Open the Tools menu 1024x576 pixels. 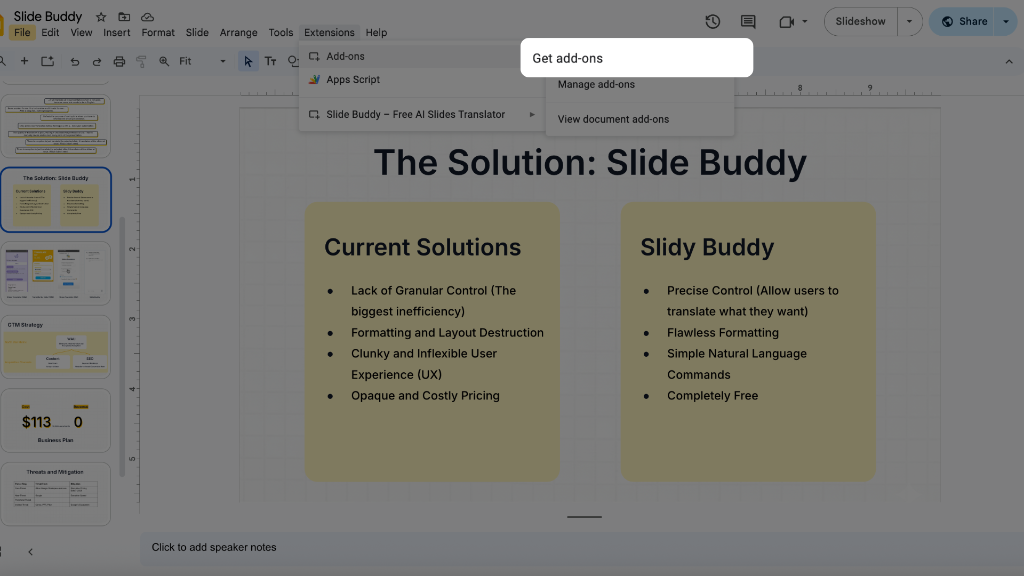click(x=280, y=32)
